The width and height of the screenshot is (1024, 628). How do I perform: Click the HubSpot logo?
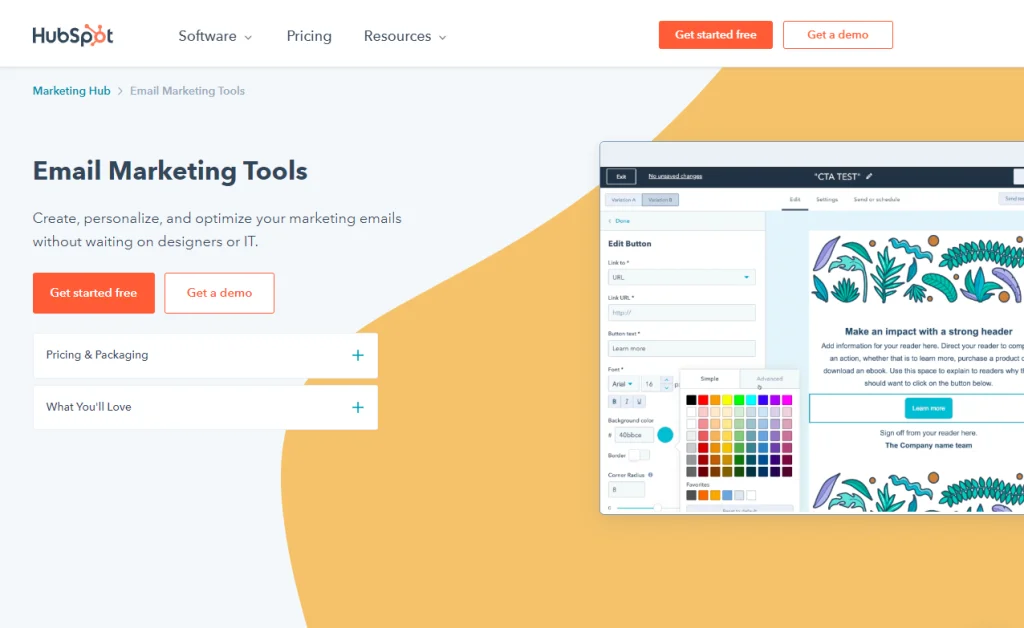[72, 35]
